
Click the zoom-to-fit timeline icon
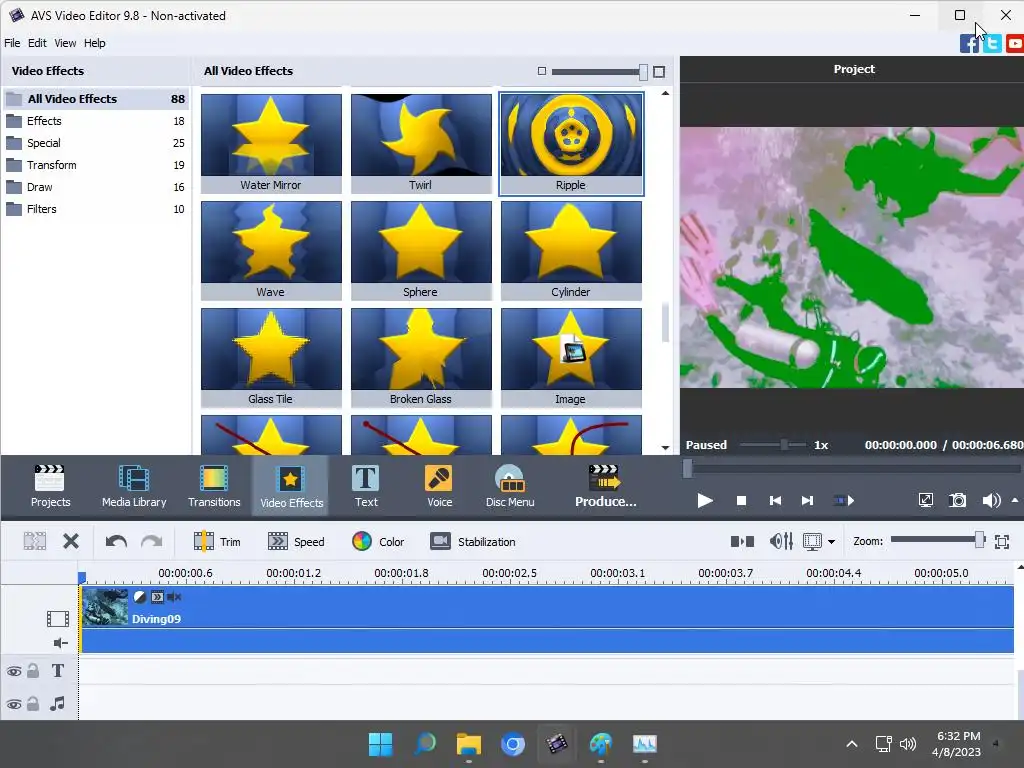(1002, 541)
